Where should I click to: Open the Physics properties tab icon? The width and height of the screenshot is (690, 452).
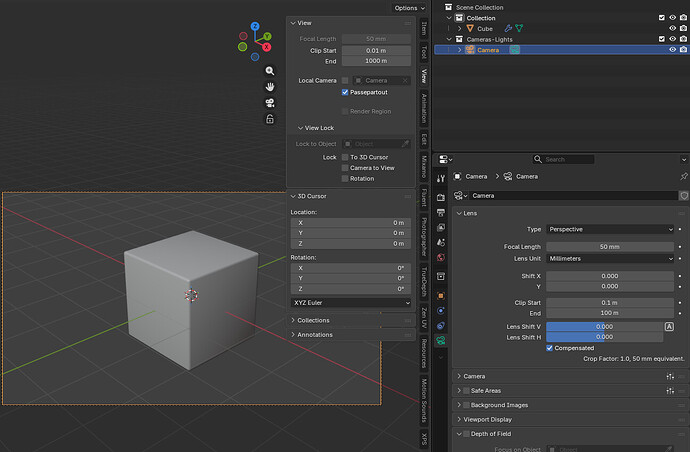[441, 311]
